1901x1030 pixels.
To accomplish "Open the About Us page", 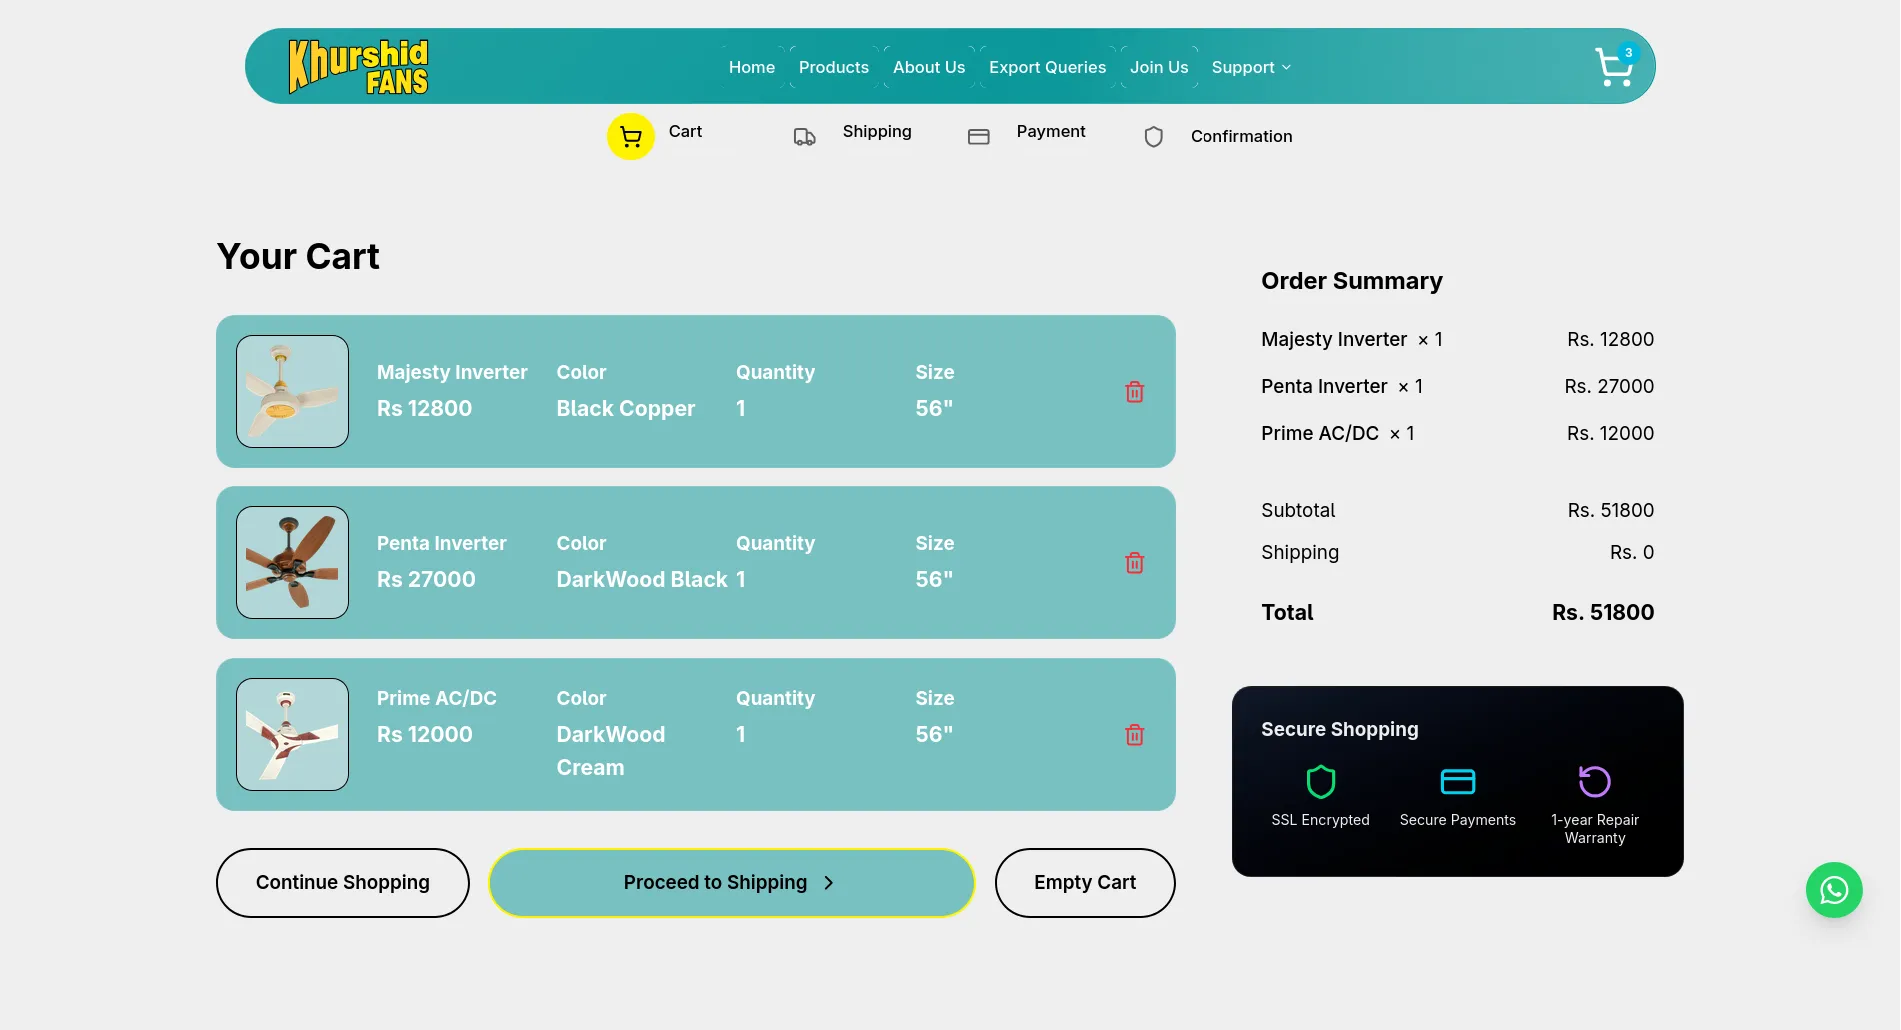I will (929, 67).
